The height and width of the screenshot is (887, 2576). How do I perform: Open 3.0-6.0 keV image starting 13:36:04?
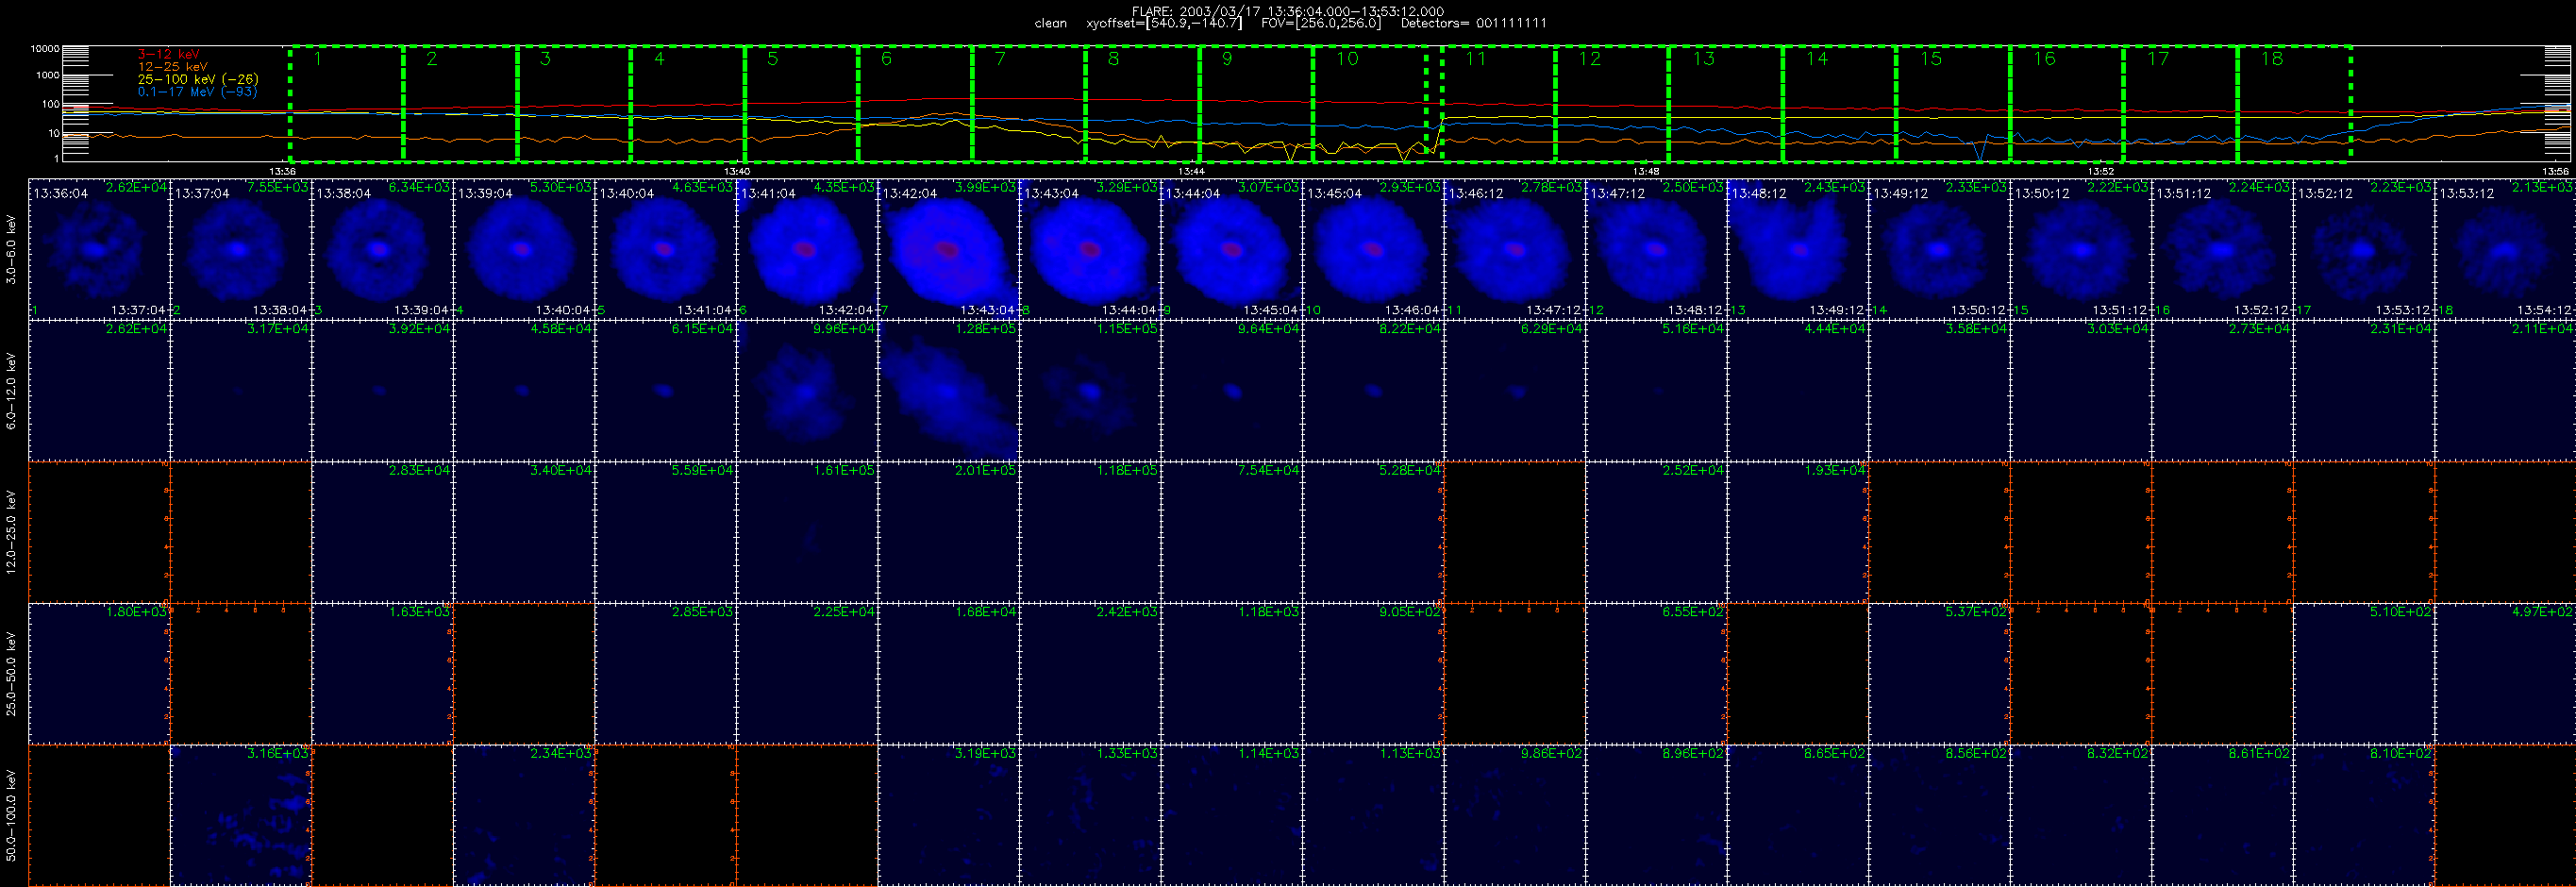(x=99, y=249)
